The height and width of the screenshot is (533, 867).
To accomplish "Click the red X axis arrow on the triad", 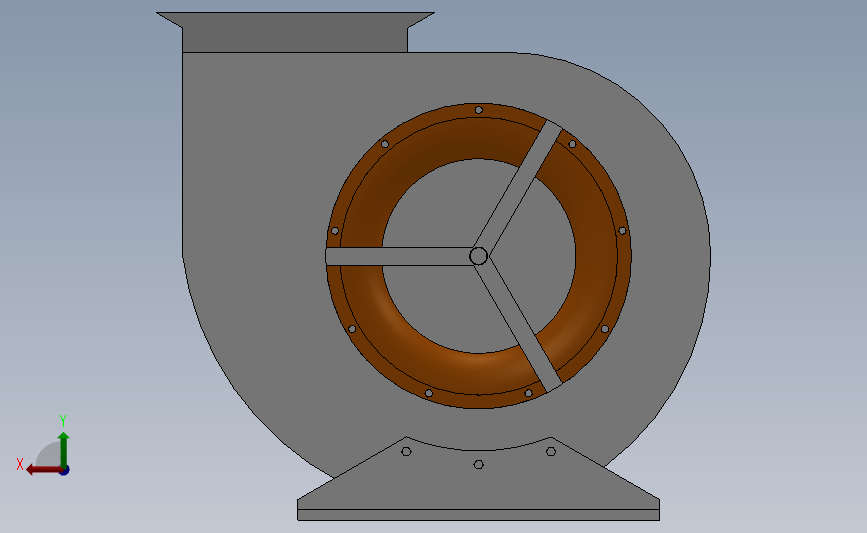I will (x=44, y=470).
